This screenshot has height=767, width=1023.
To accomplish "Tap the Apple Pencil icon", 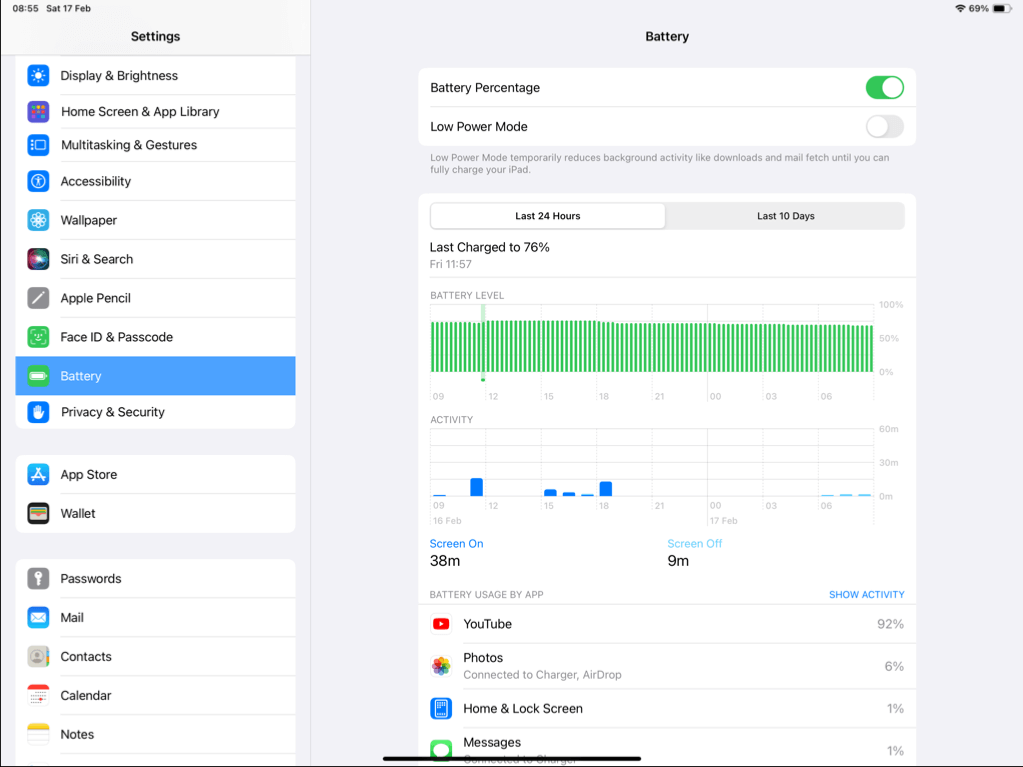I will 38,298.
